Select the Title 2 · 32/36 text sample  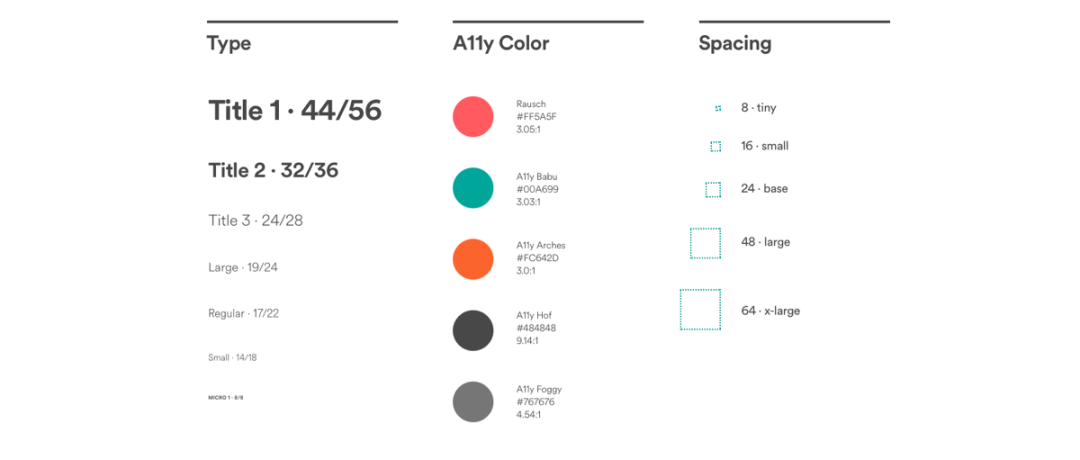[273, 170]
